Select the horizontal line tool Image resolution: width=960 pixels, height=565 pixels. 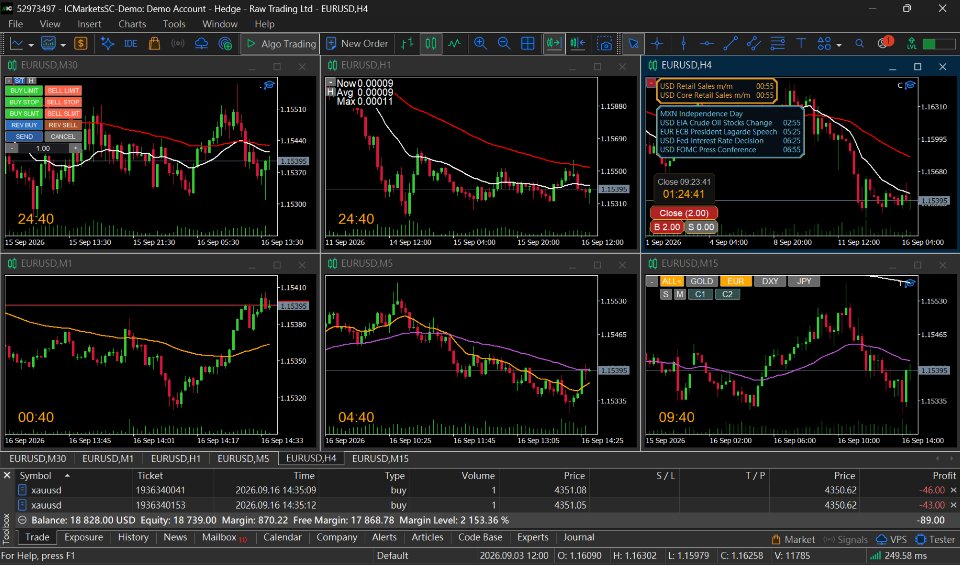coord(707,43)
